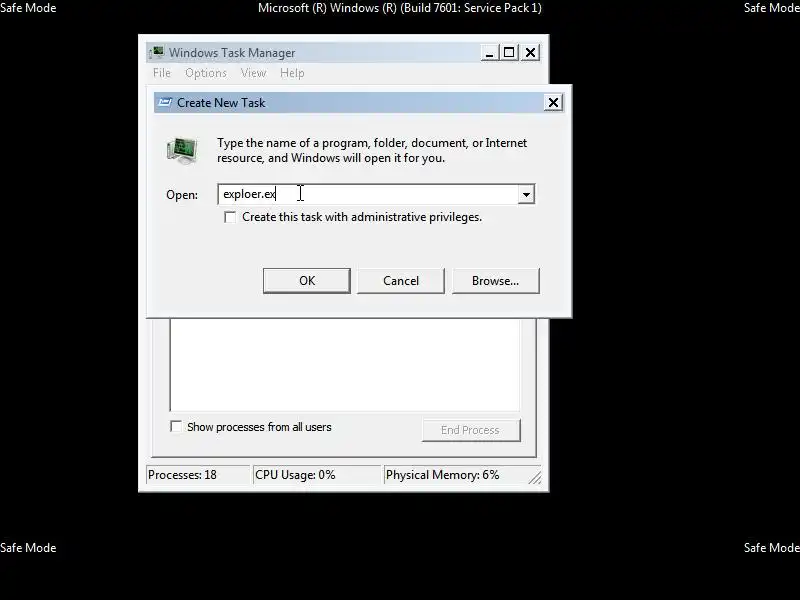Click the Processes: 18 status text
800x600 pixels.
pos(182,475)
